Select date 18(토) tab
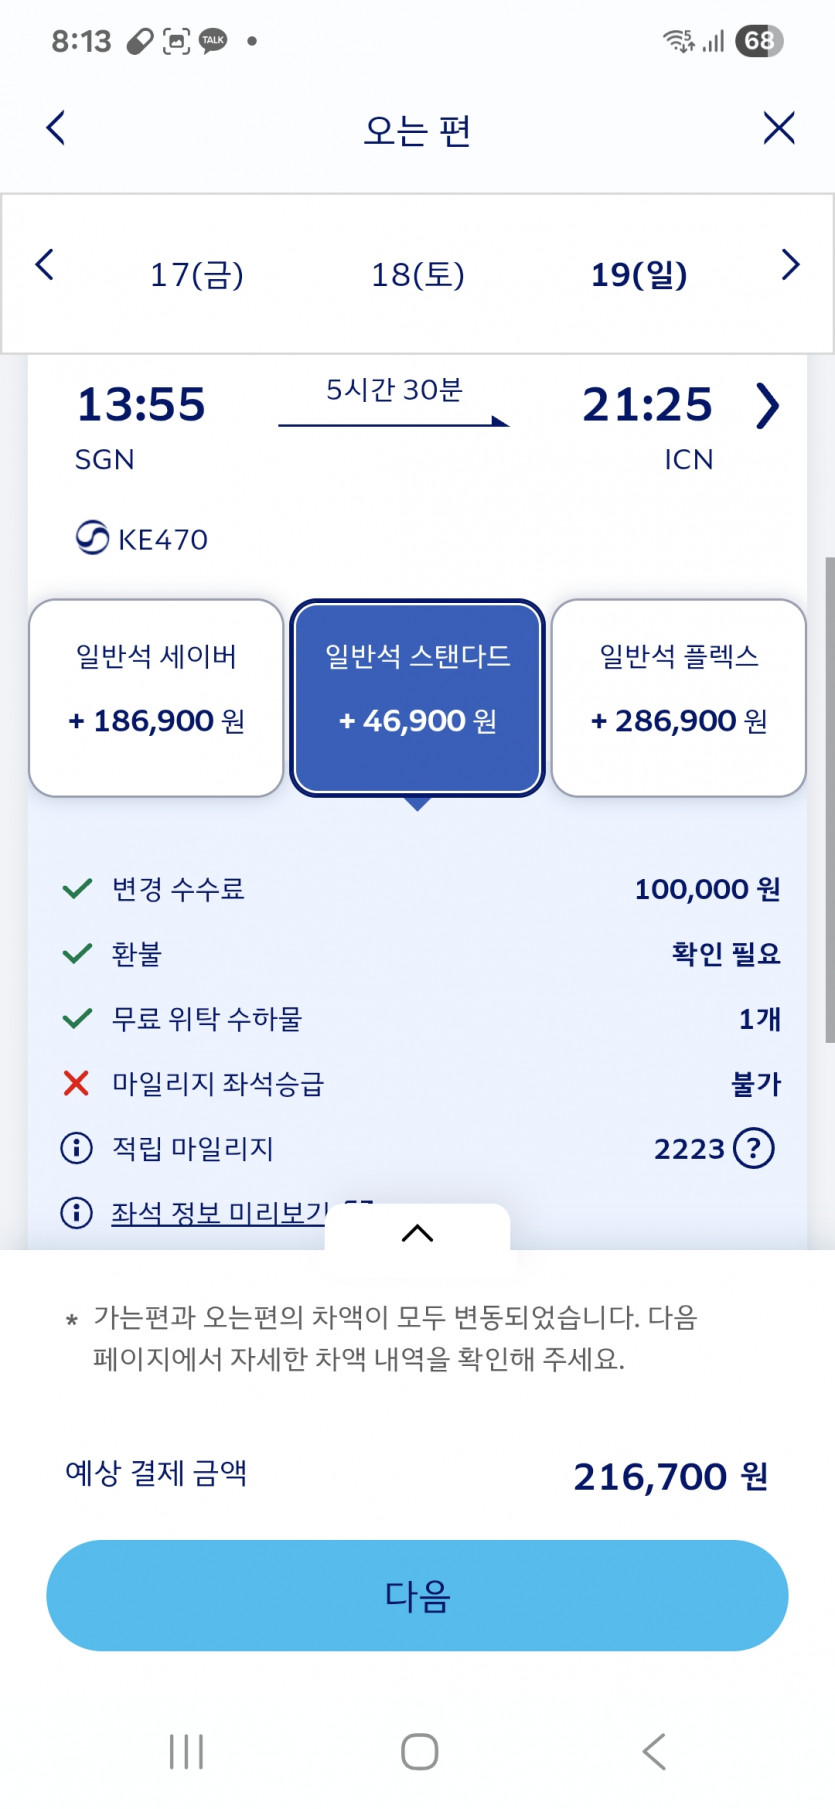 pos(418,275)
